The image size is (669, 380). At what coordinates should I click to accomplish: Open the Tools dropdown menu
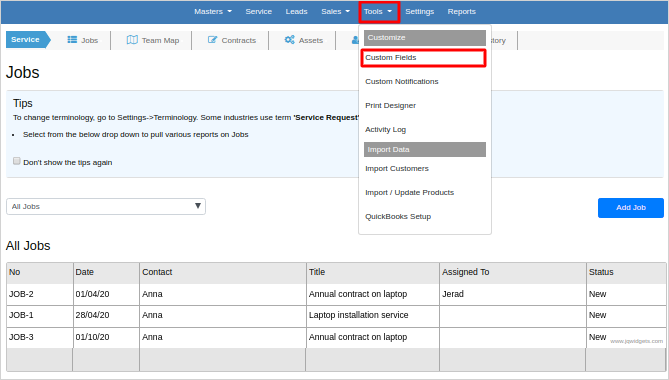pos(378,12)
